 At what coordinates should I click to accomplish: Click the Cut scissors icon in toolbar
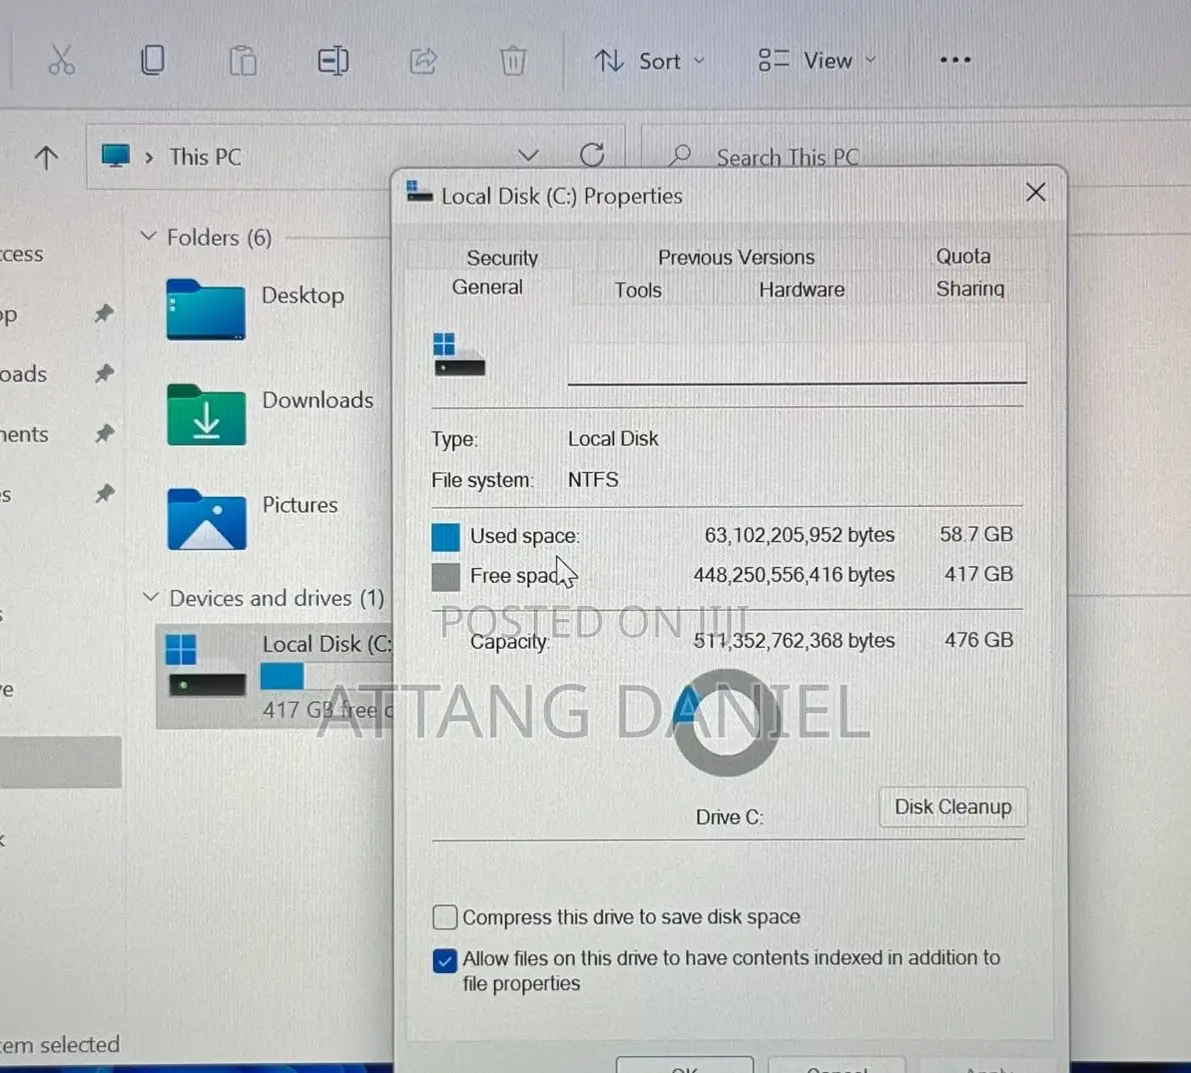pos(62,60)
